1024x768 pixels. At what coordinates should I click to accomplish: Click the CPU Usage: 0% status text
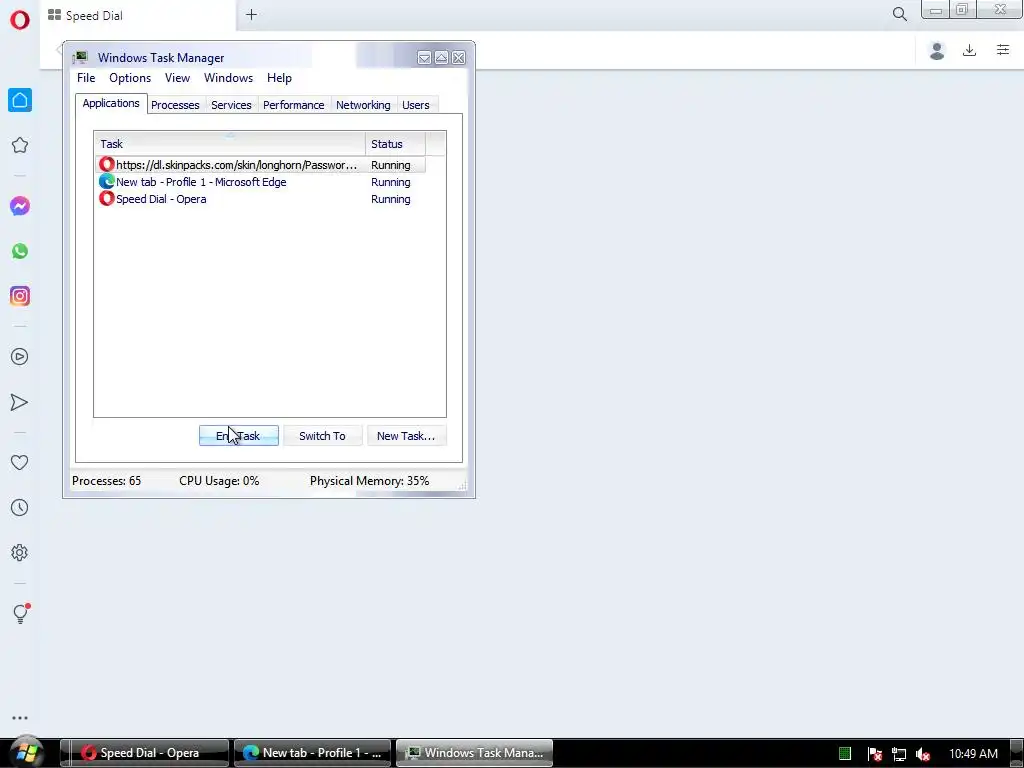219,481
